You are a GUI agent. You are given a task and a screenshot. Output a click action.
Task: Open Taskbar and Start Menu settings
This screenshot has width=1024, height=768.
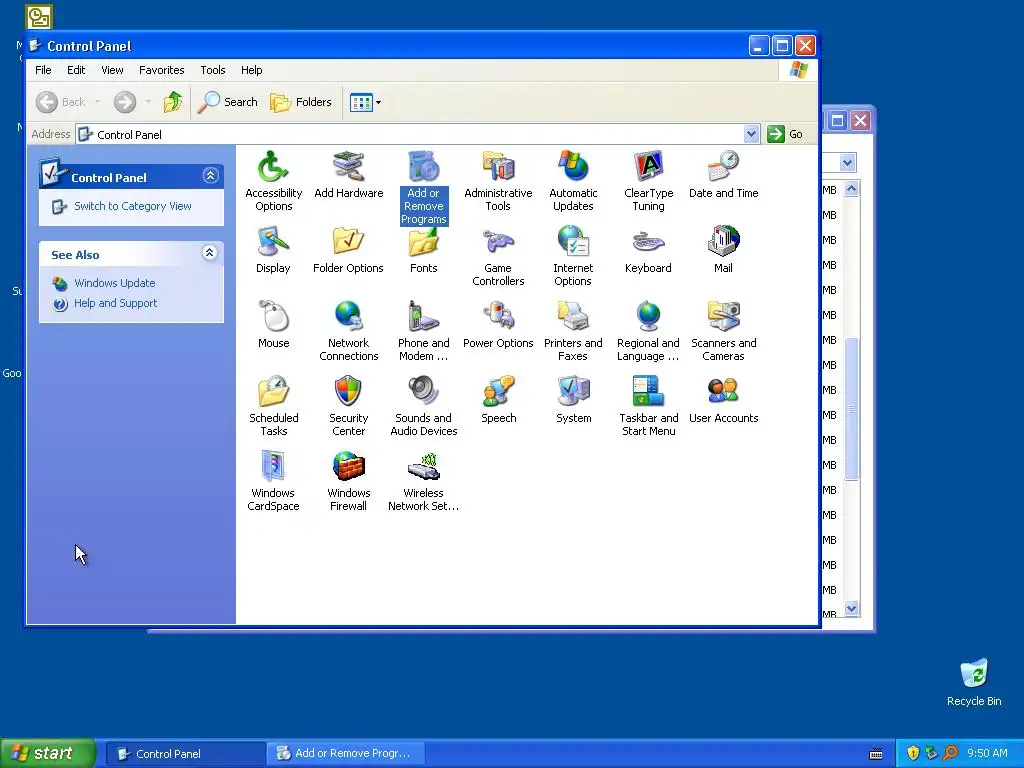point(648,406)
